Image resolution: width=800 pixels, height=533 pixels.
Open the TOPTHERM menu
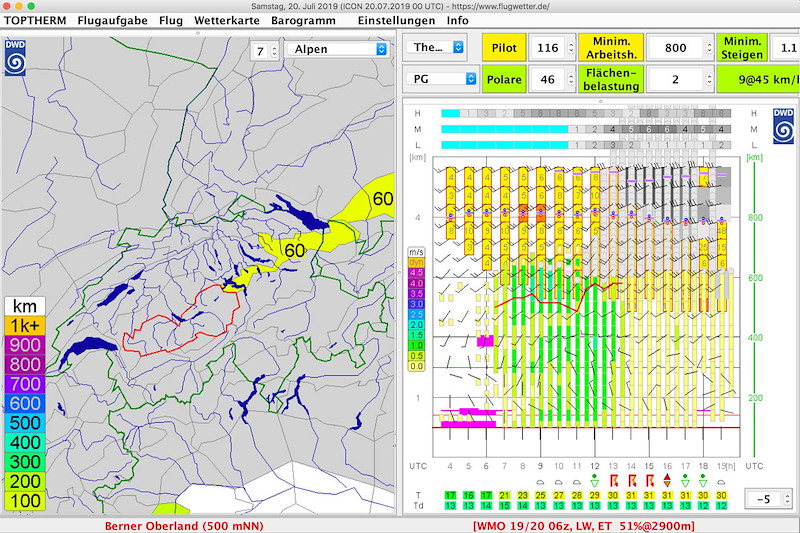click(35, 20)
